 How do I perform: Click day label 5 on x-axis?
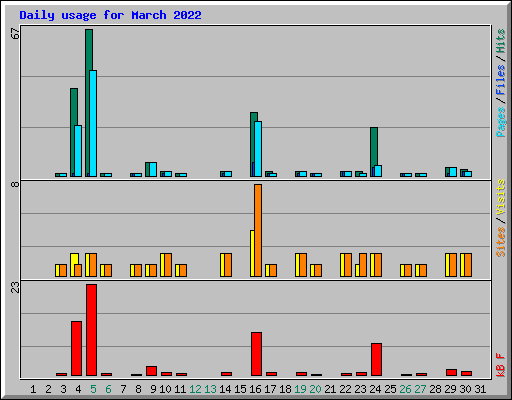[x=93, y=389]
